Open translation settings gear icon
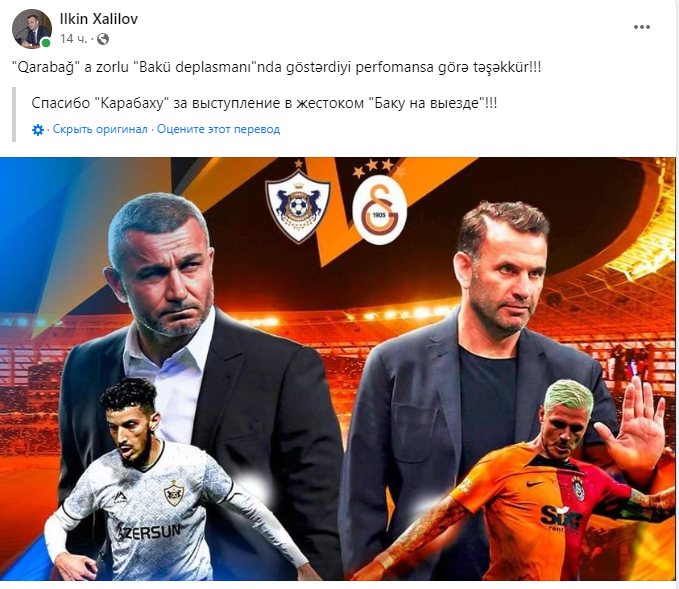679x589 pixels. tap(38, 129)
